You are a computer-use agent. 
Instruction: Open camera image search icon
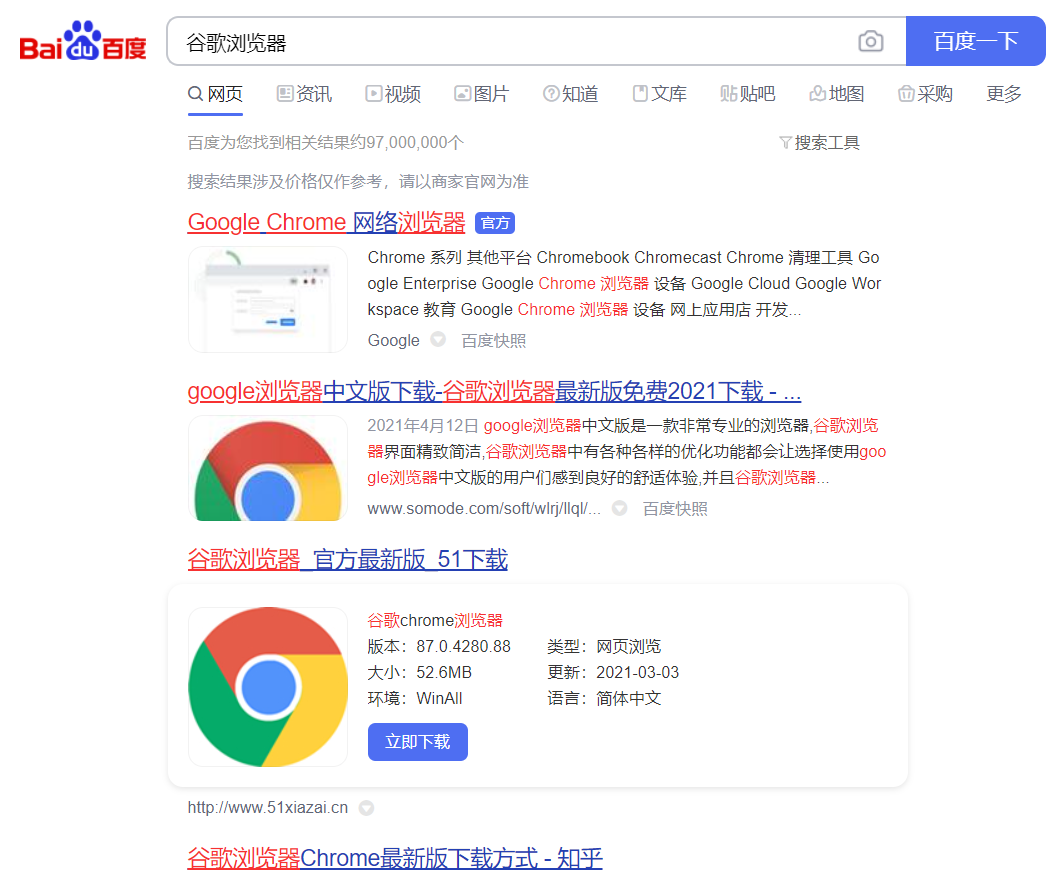coord(870,41)
